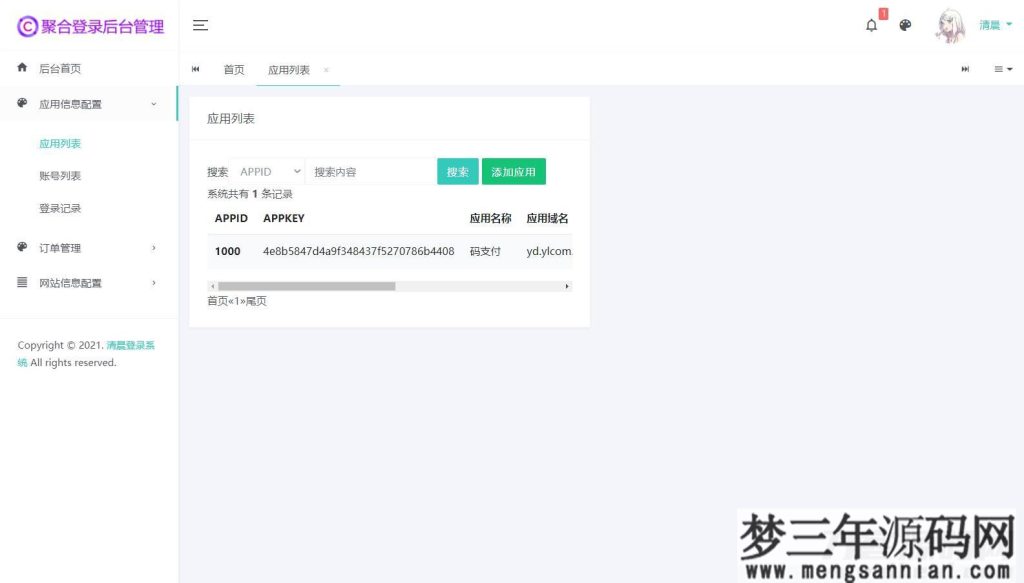Click the horizontal scrollbar under the table
The width and height of the screenshot is (1024, 583).
(x=300, y=286)
